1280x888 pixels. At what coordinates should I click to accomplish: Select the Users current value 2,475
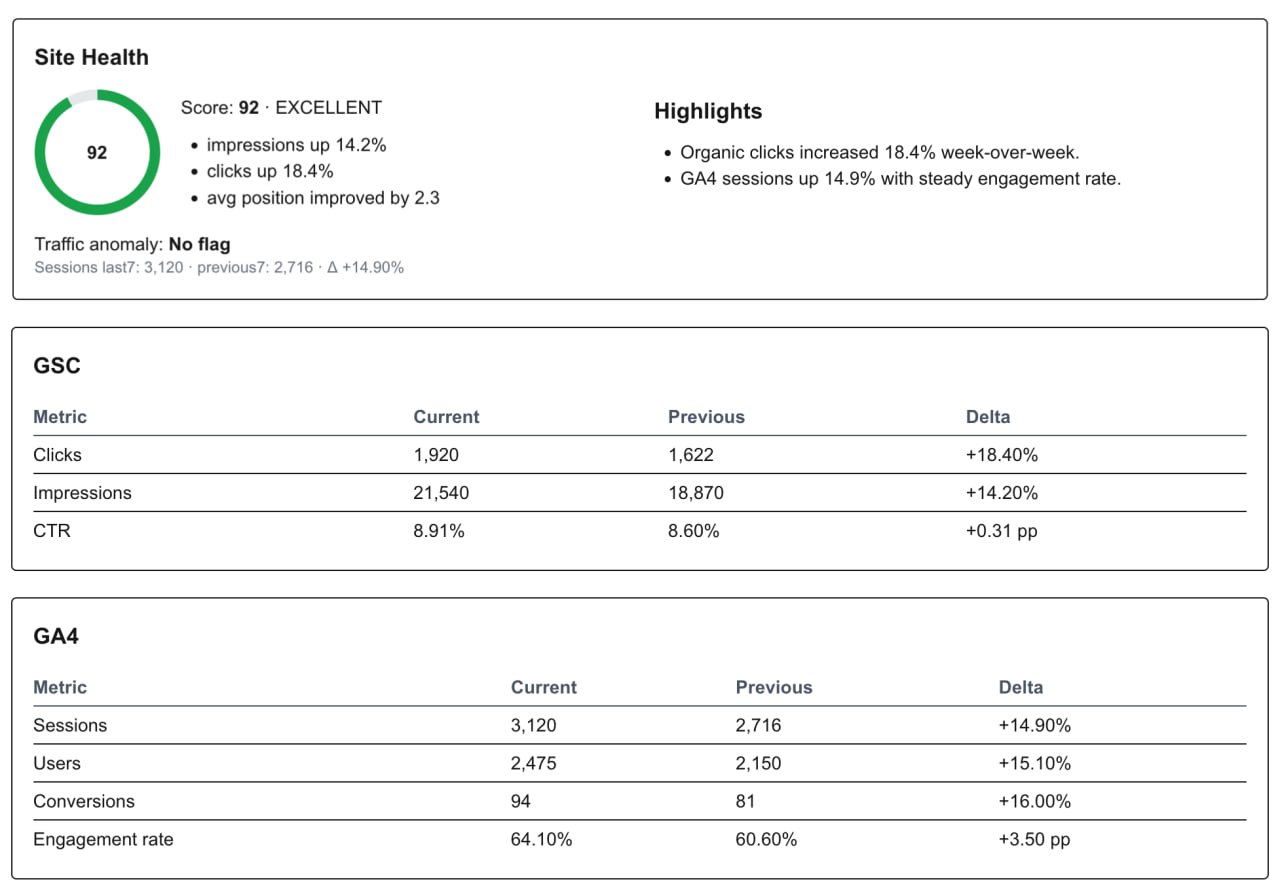click(x=533, y=763)
